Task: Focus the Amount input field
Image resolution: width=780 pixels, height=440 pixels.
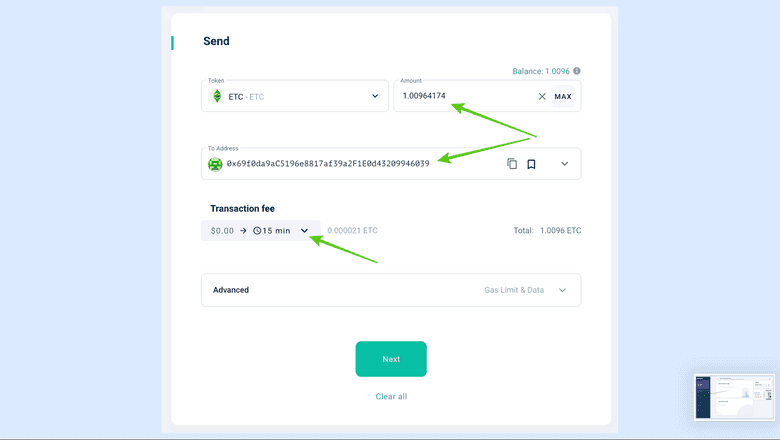Action: pyautogui.click(x=460, y=97)
